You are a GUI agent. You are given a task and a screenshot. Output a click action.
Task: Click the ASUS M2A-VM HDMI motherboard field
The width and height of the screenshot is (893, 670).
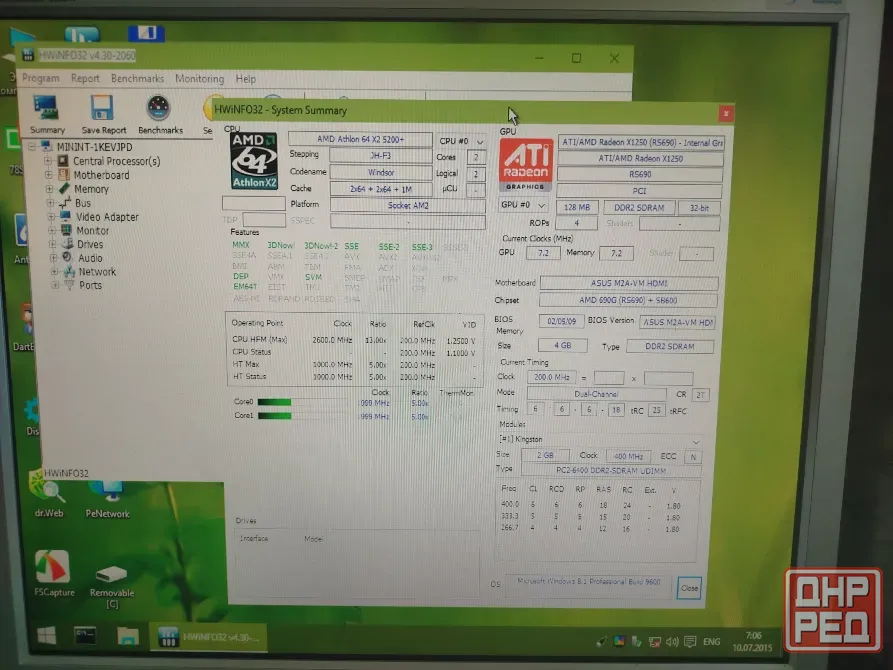click(629, 283)
